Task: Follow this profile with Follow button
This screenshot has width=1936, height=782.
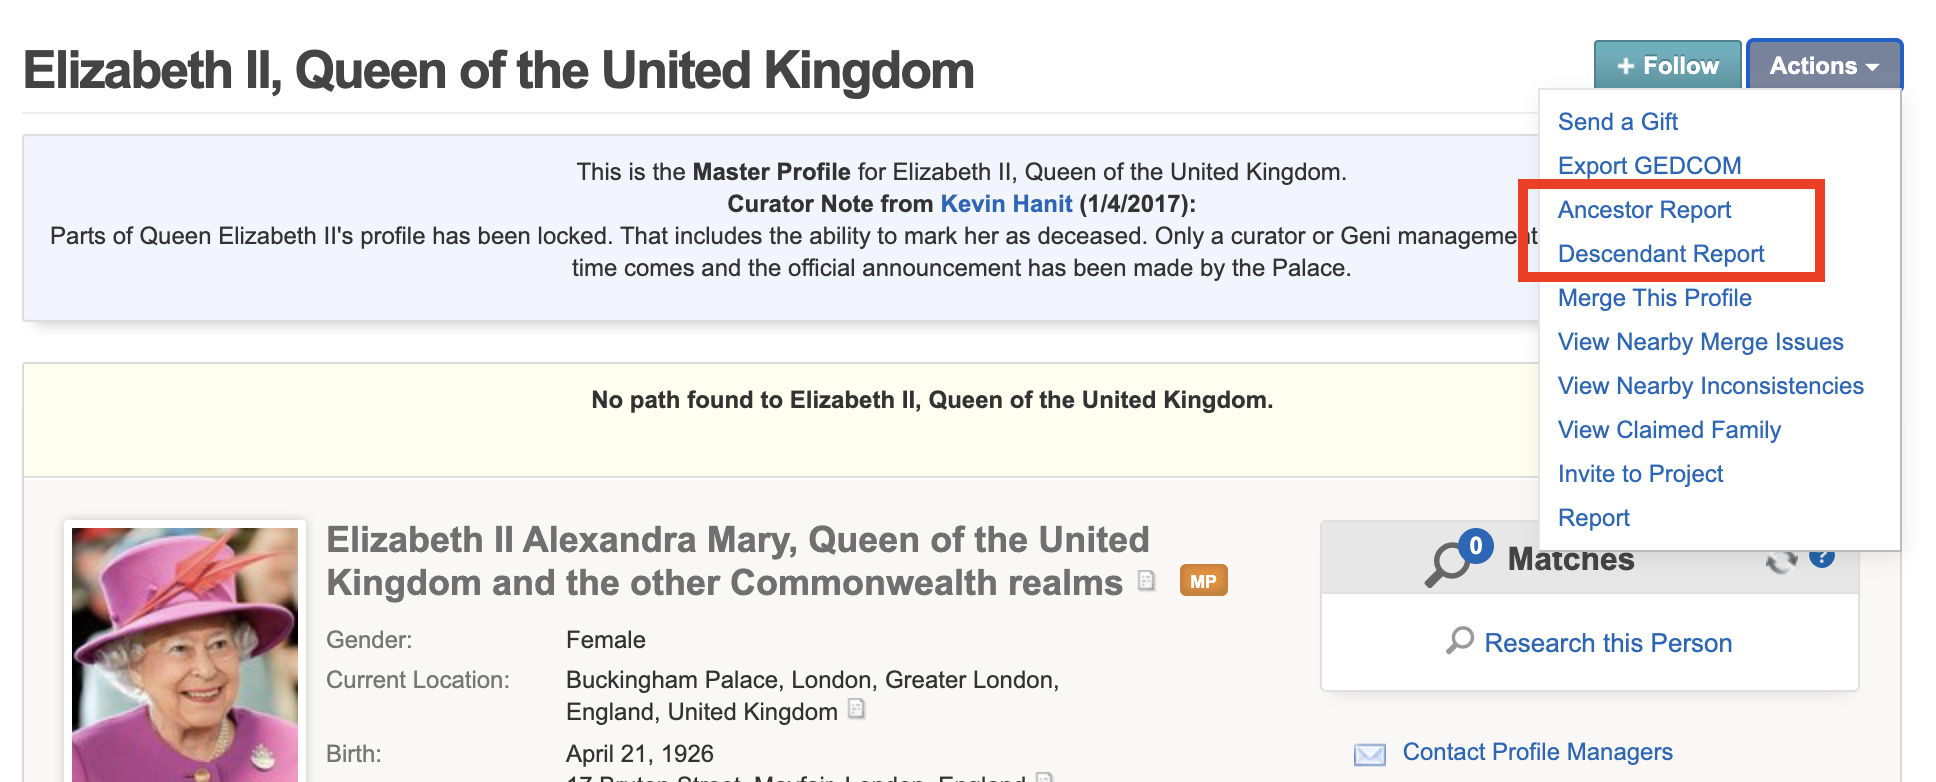Action: (x=1667, y=66)
